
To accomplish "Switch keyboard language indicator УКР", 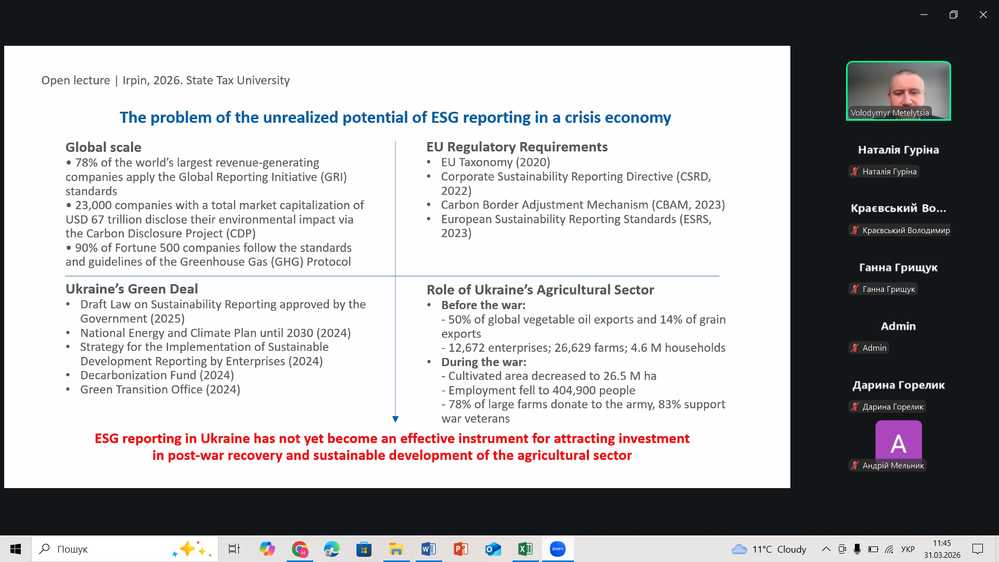I will pyautogui.click(x=908, y=549).
